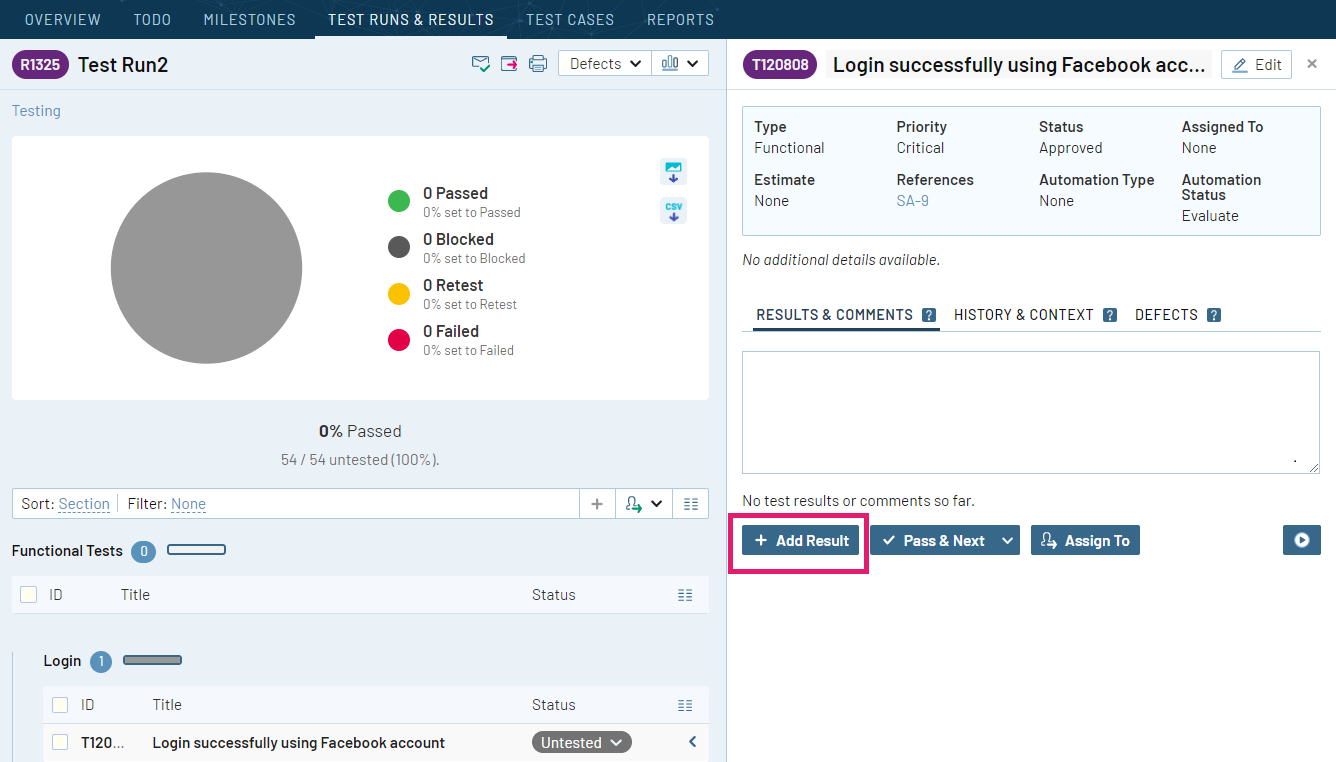
Task: Click the rerun/export test run icon
Action: (x=509, y=63)
